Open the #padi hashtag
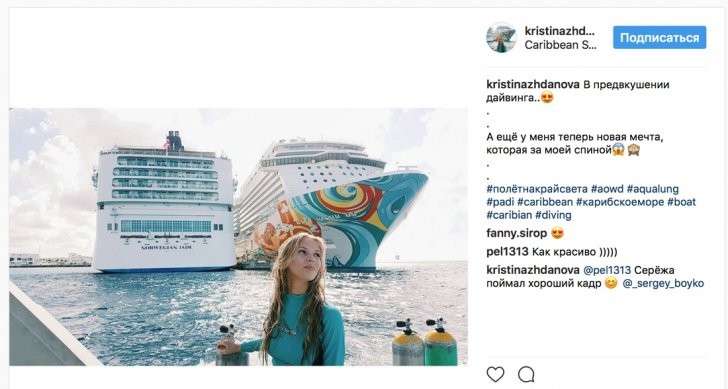This screenshot has height=389, width=728. 500,202
